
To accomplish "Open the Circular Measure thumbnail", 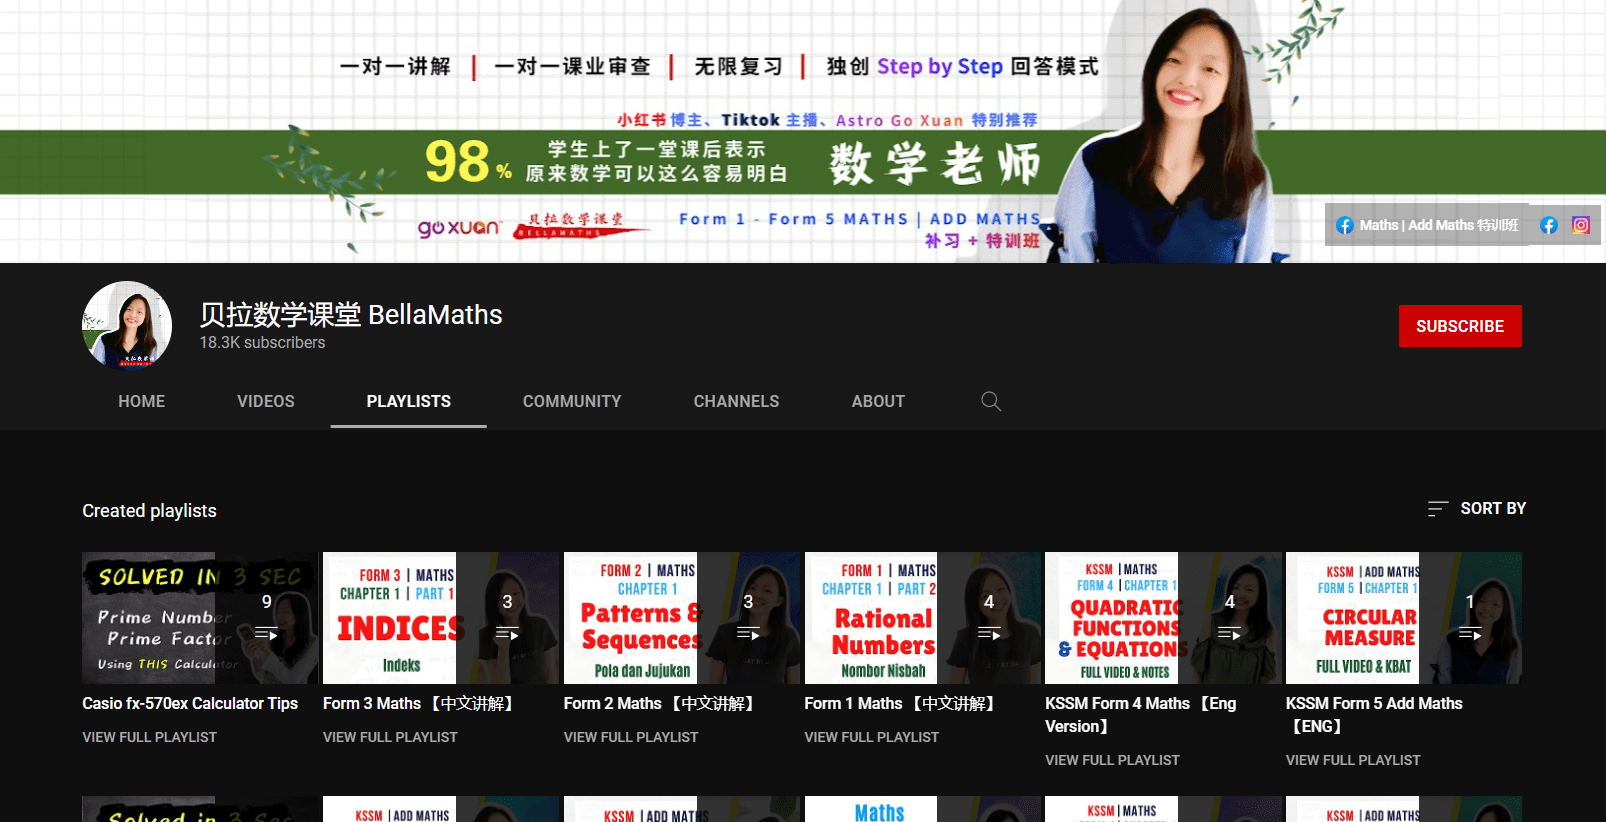I will [x=1404, y=618].
